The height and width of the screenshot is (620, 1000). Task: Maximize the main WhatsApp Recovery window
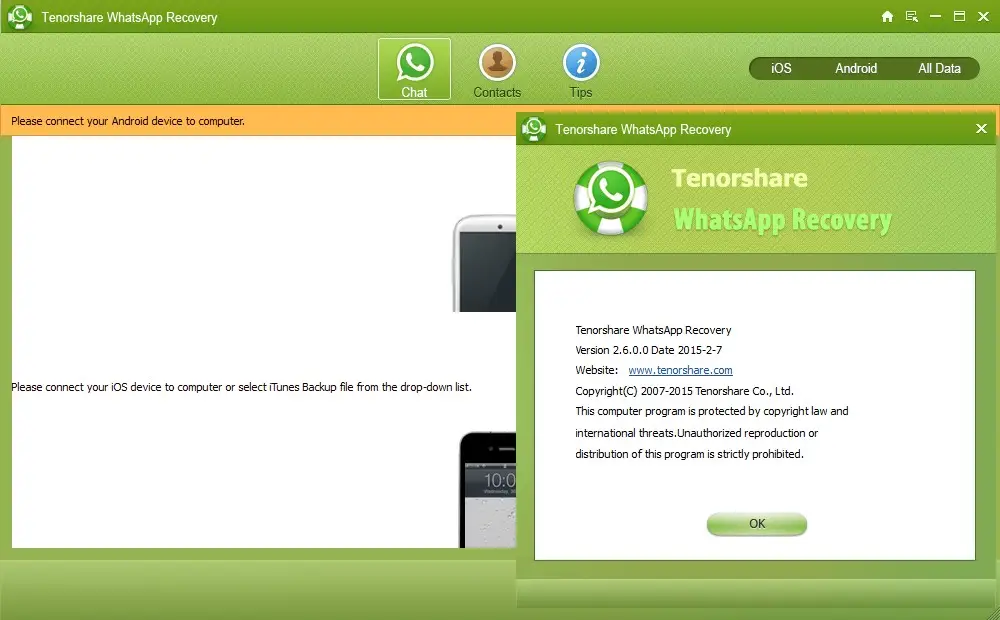pyautogui.click(x=959, y=17)
